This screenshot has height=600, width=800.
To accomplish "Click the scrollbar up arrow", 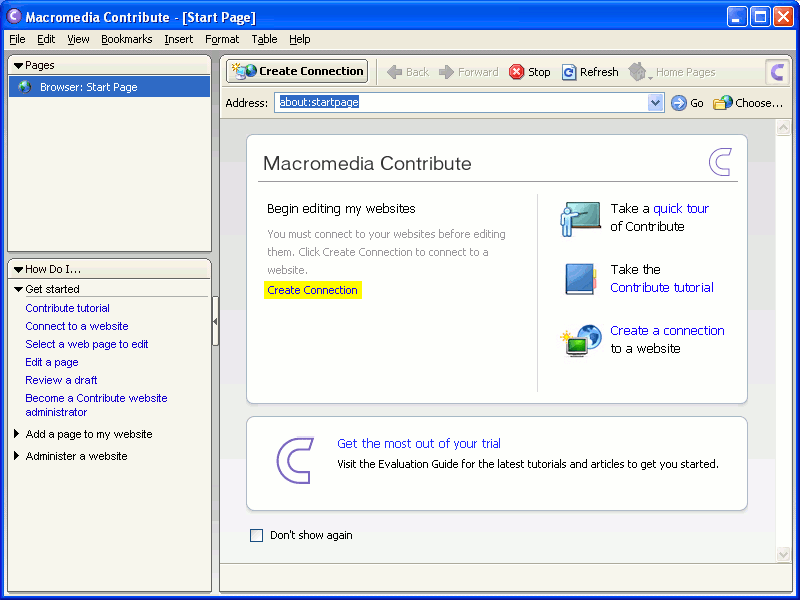I will (x=783, y=127).
